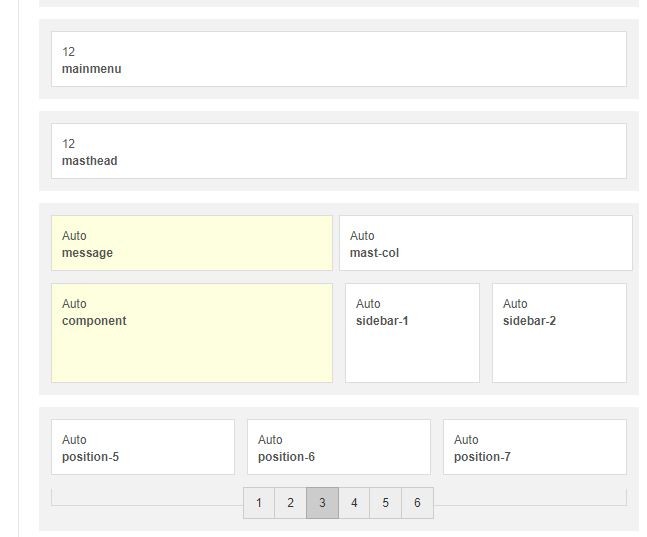Set column count to 6
This screenshot has height=537, width=647.
417,503
